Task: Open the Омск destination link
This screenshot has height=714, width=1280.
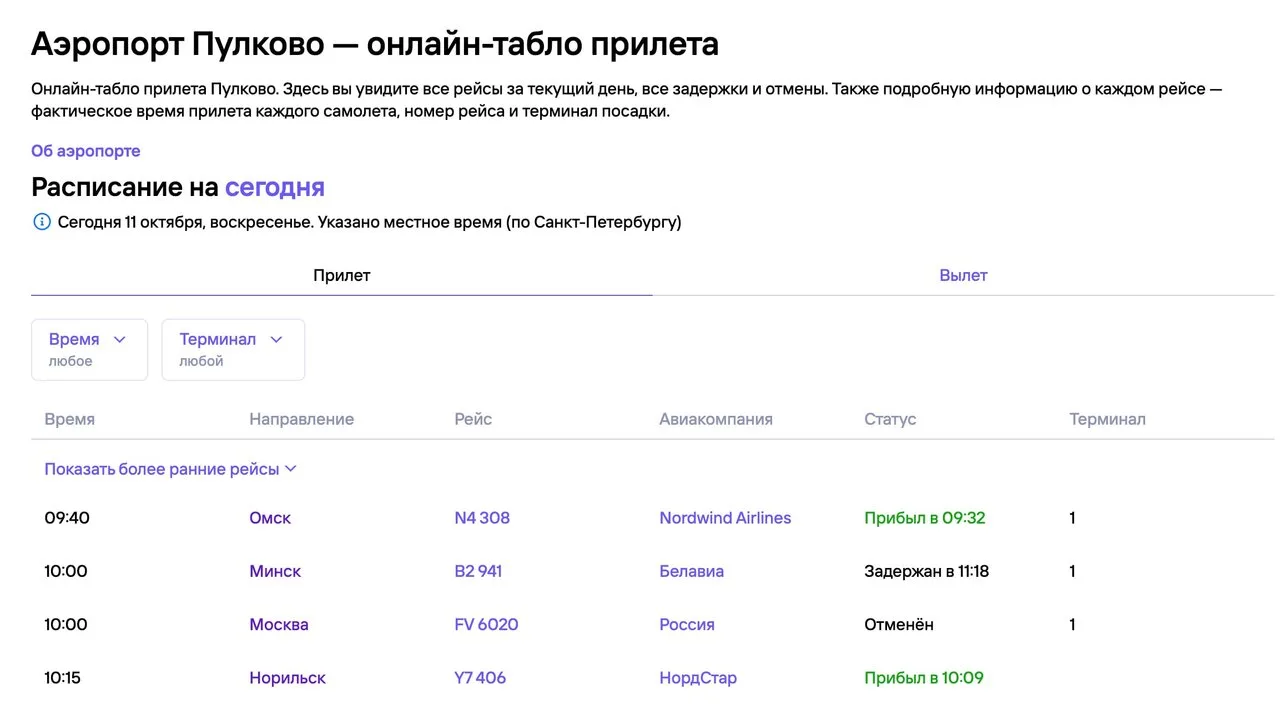Action: [x=270, y=518]
